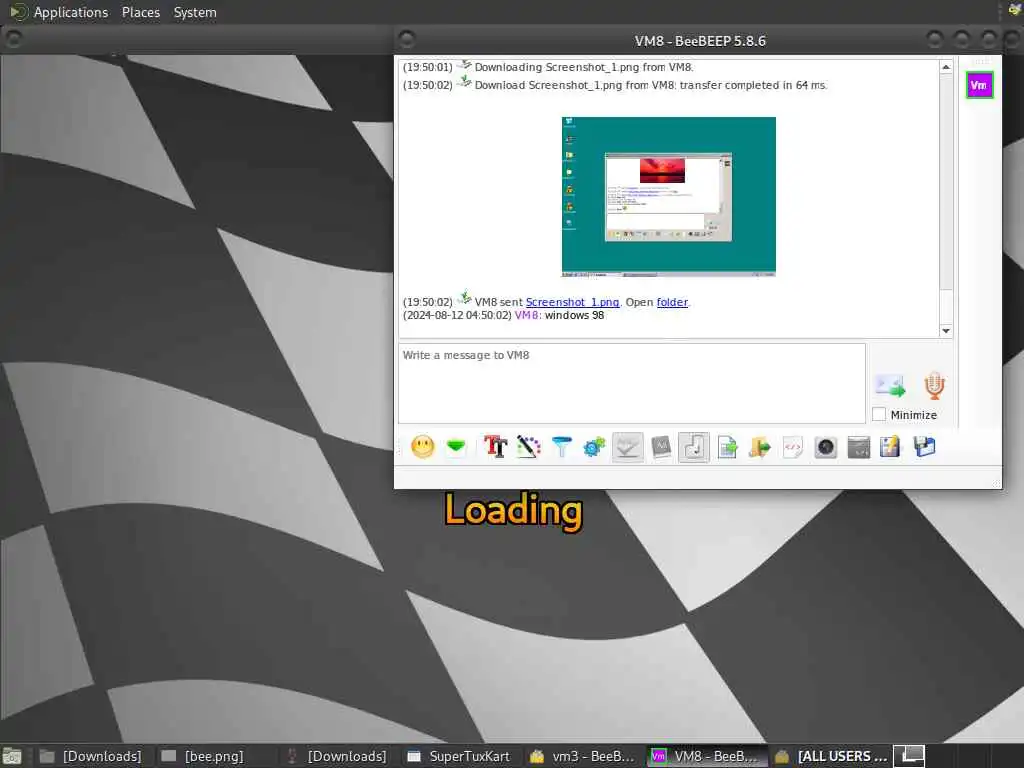Open the Screenshot_1.png link
The height and width of the screenshot is (768, 1024).
tap(572, 302)
